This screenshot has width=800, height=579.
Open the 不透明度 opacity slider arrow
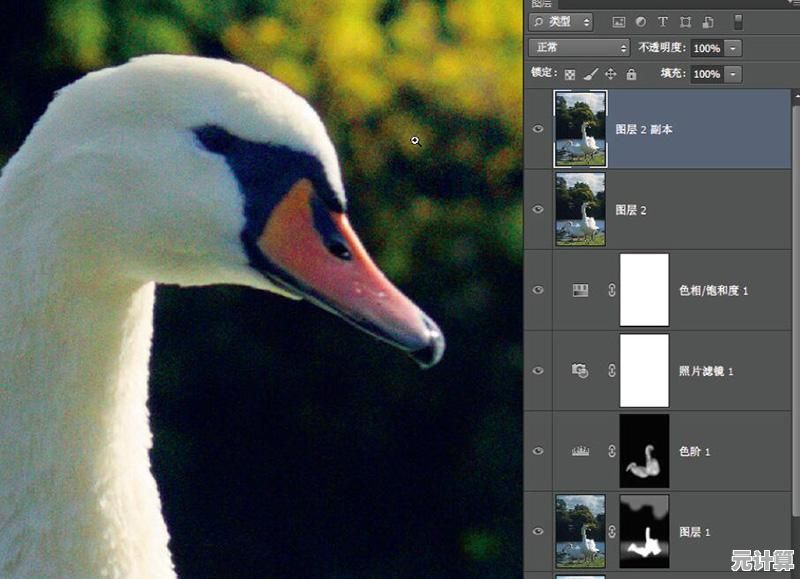point(734,48)
